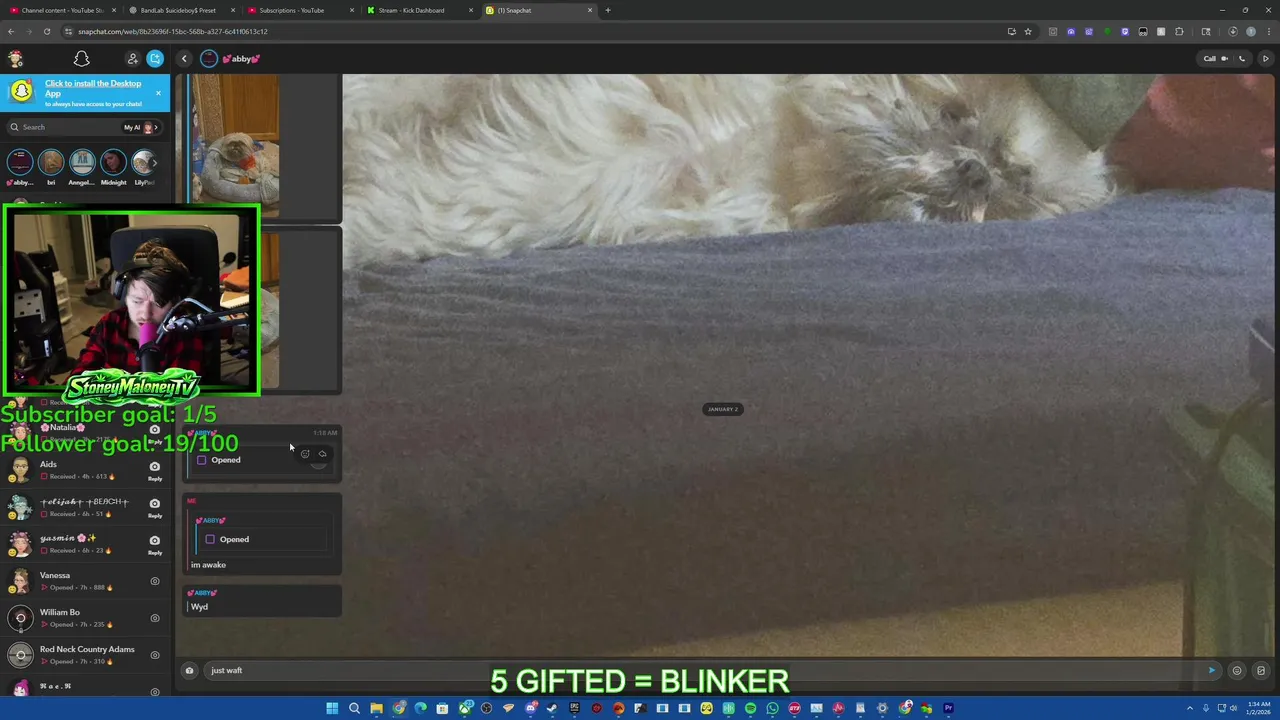The image size is (1280, 720).
Task: Go back with chat header arrow
Action: 184,59
